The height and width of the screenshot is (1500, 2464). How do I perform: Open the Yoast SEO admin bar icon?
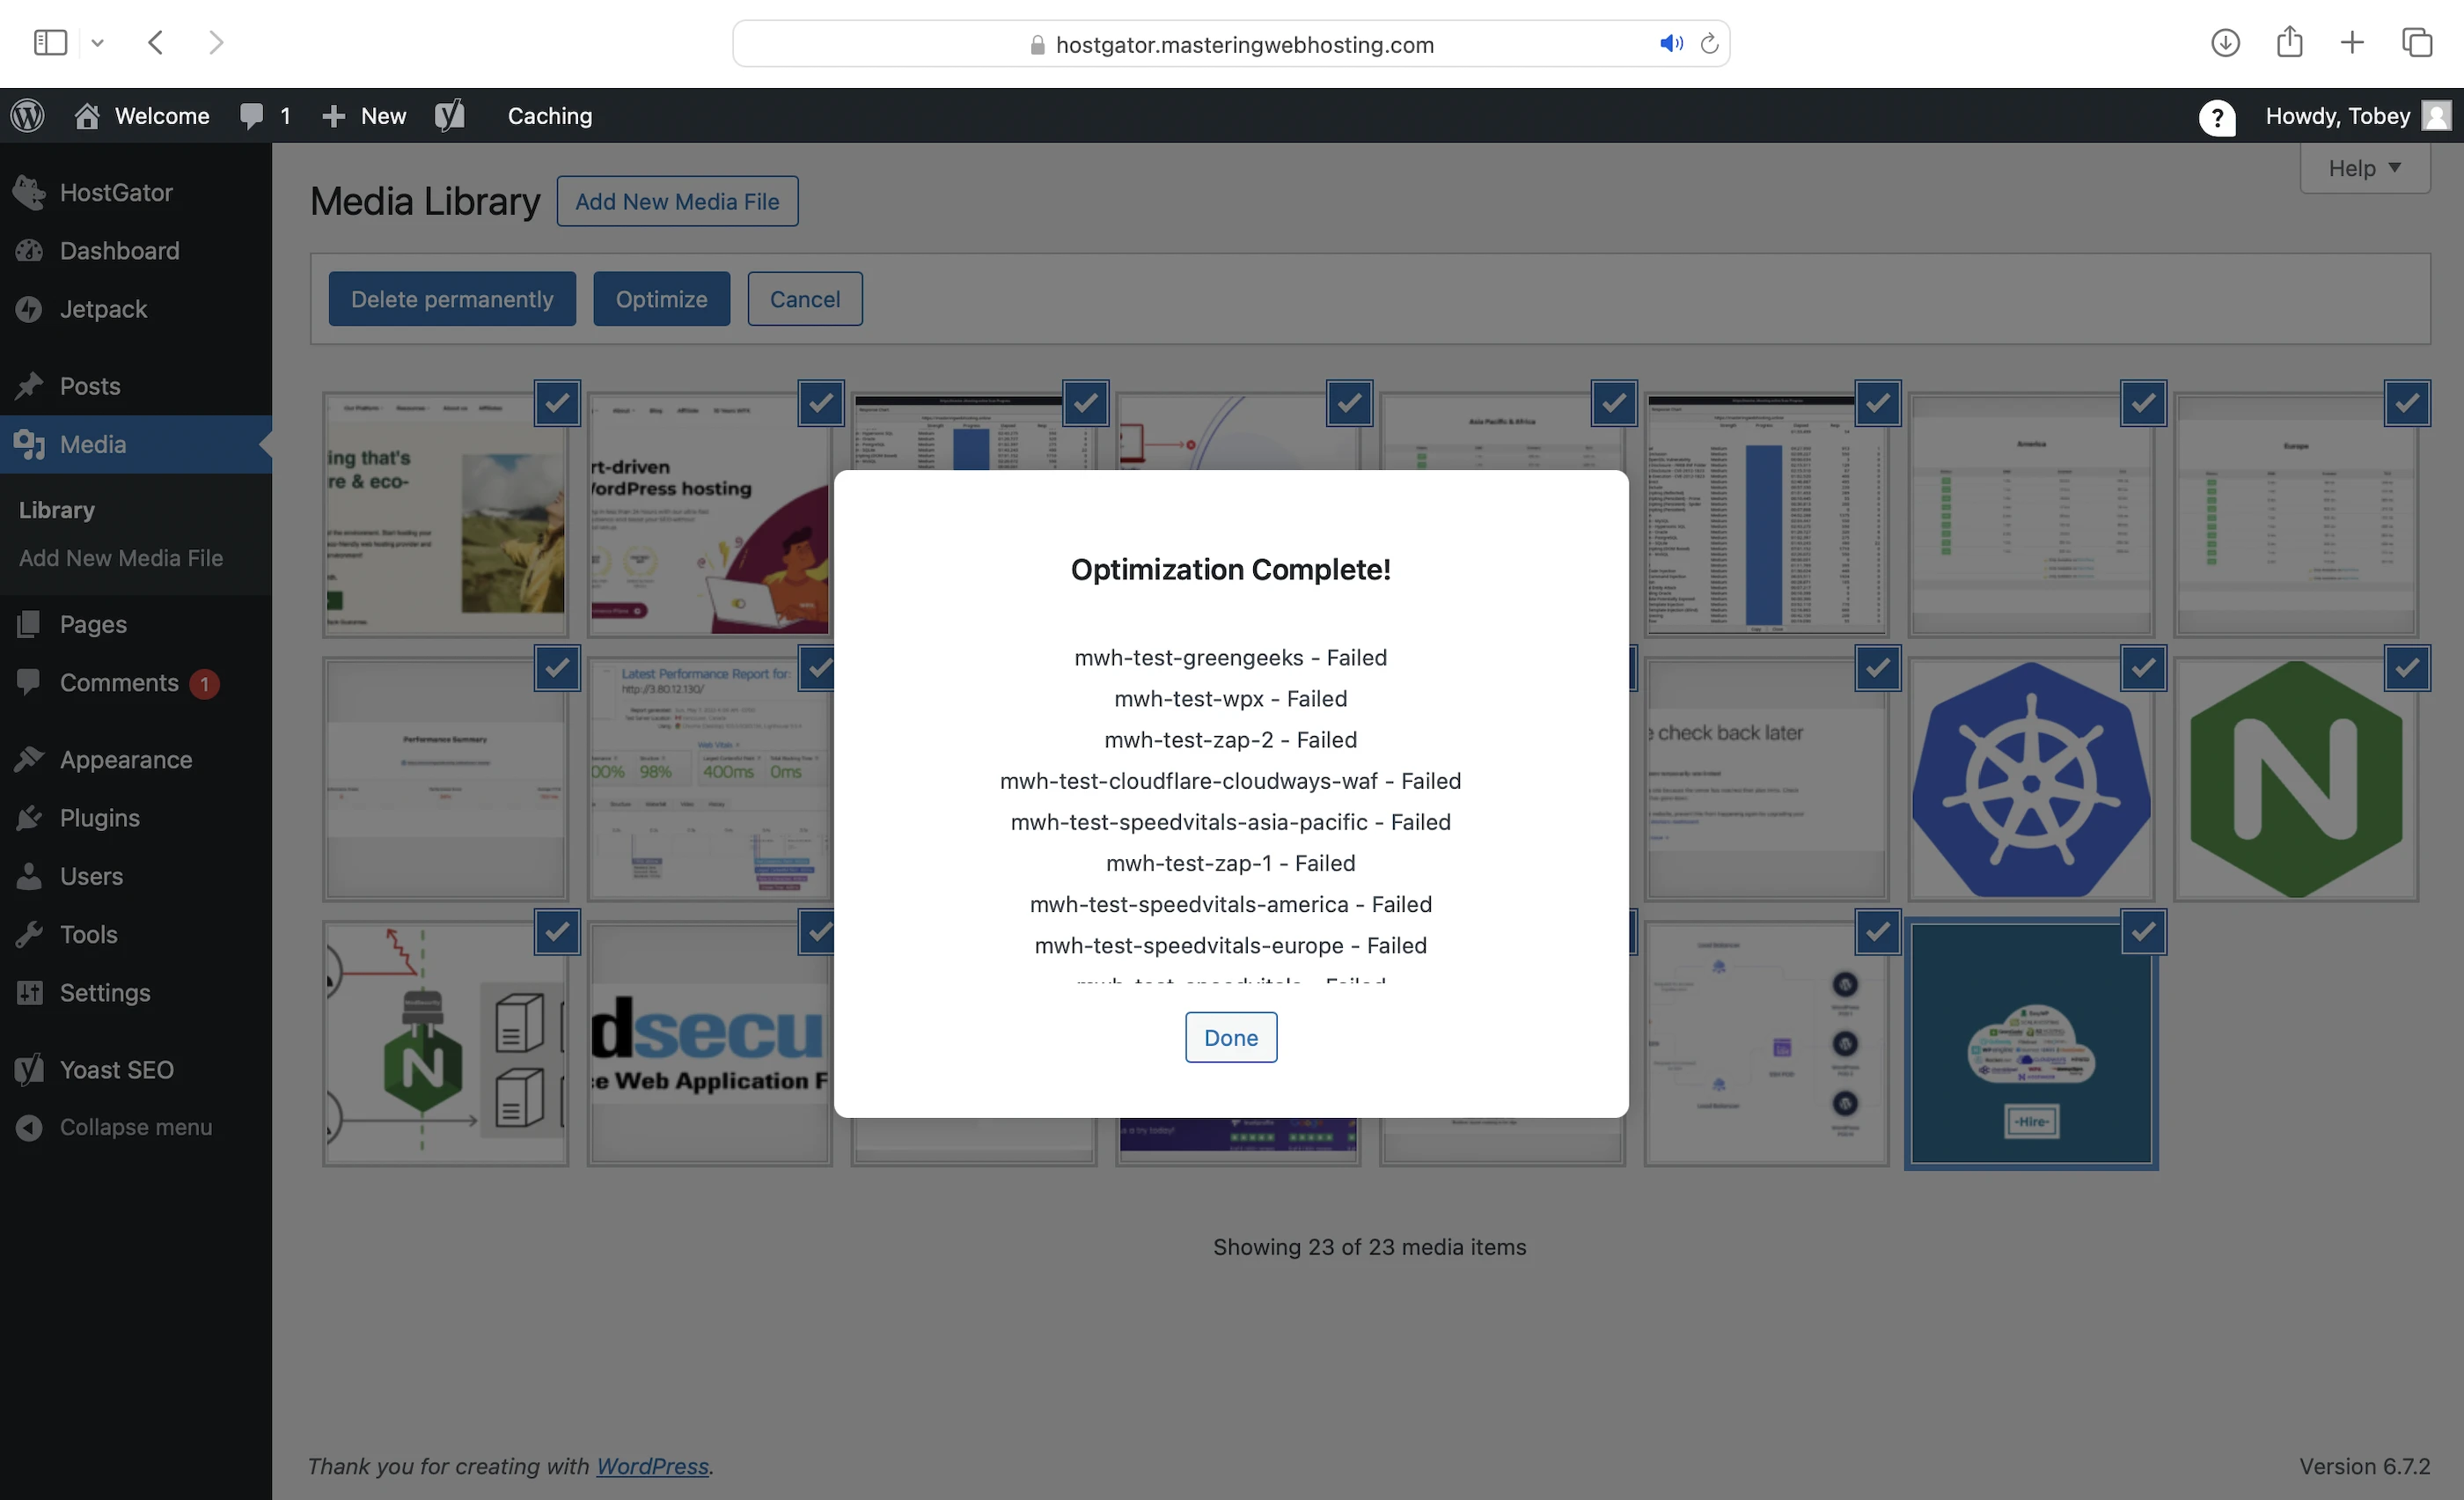point(450,116)
